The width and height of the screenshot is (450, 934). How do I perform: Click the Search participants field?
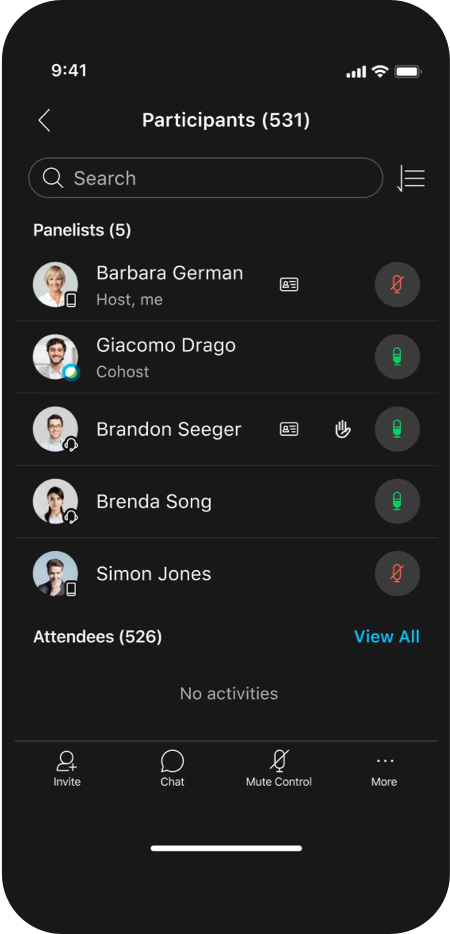(206, 178)
